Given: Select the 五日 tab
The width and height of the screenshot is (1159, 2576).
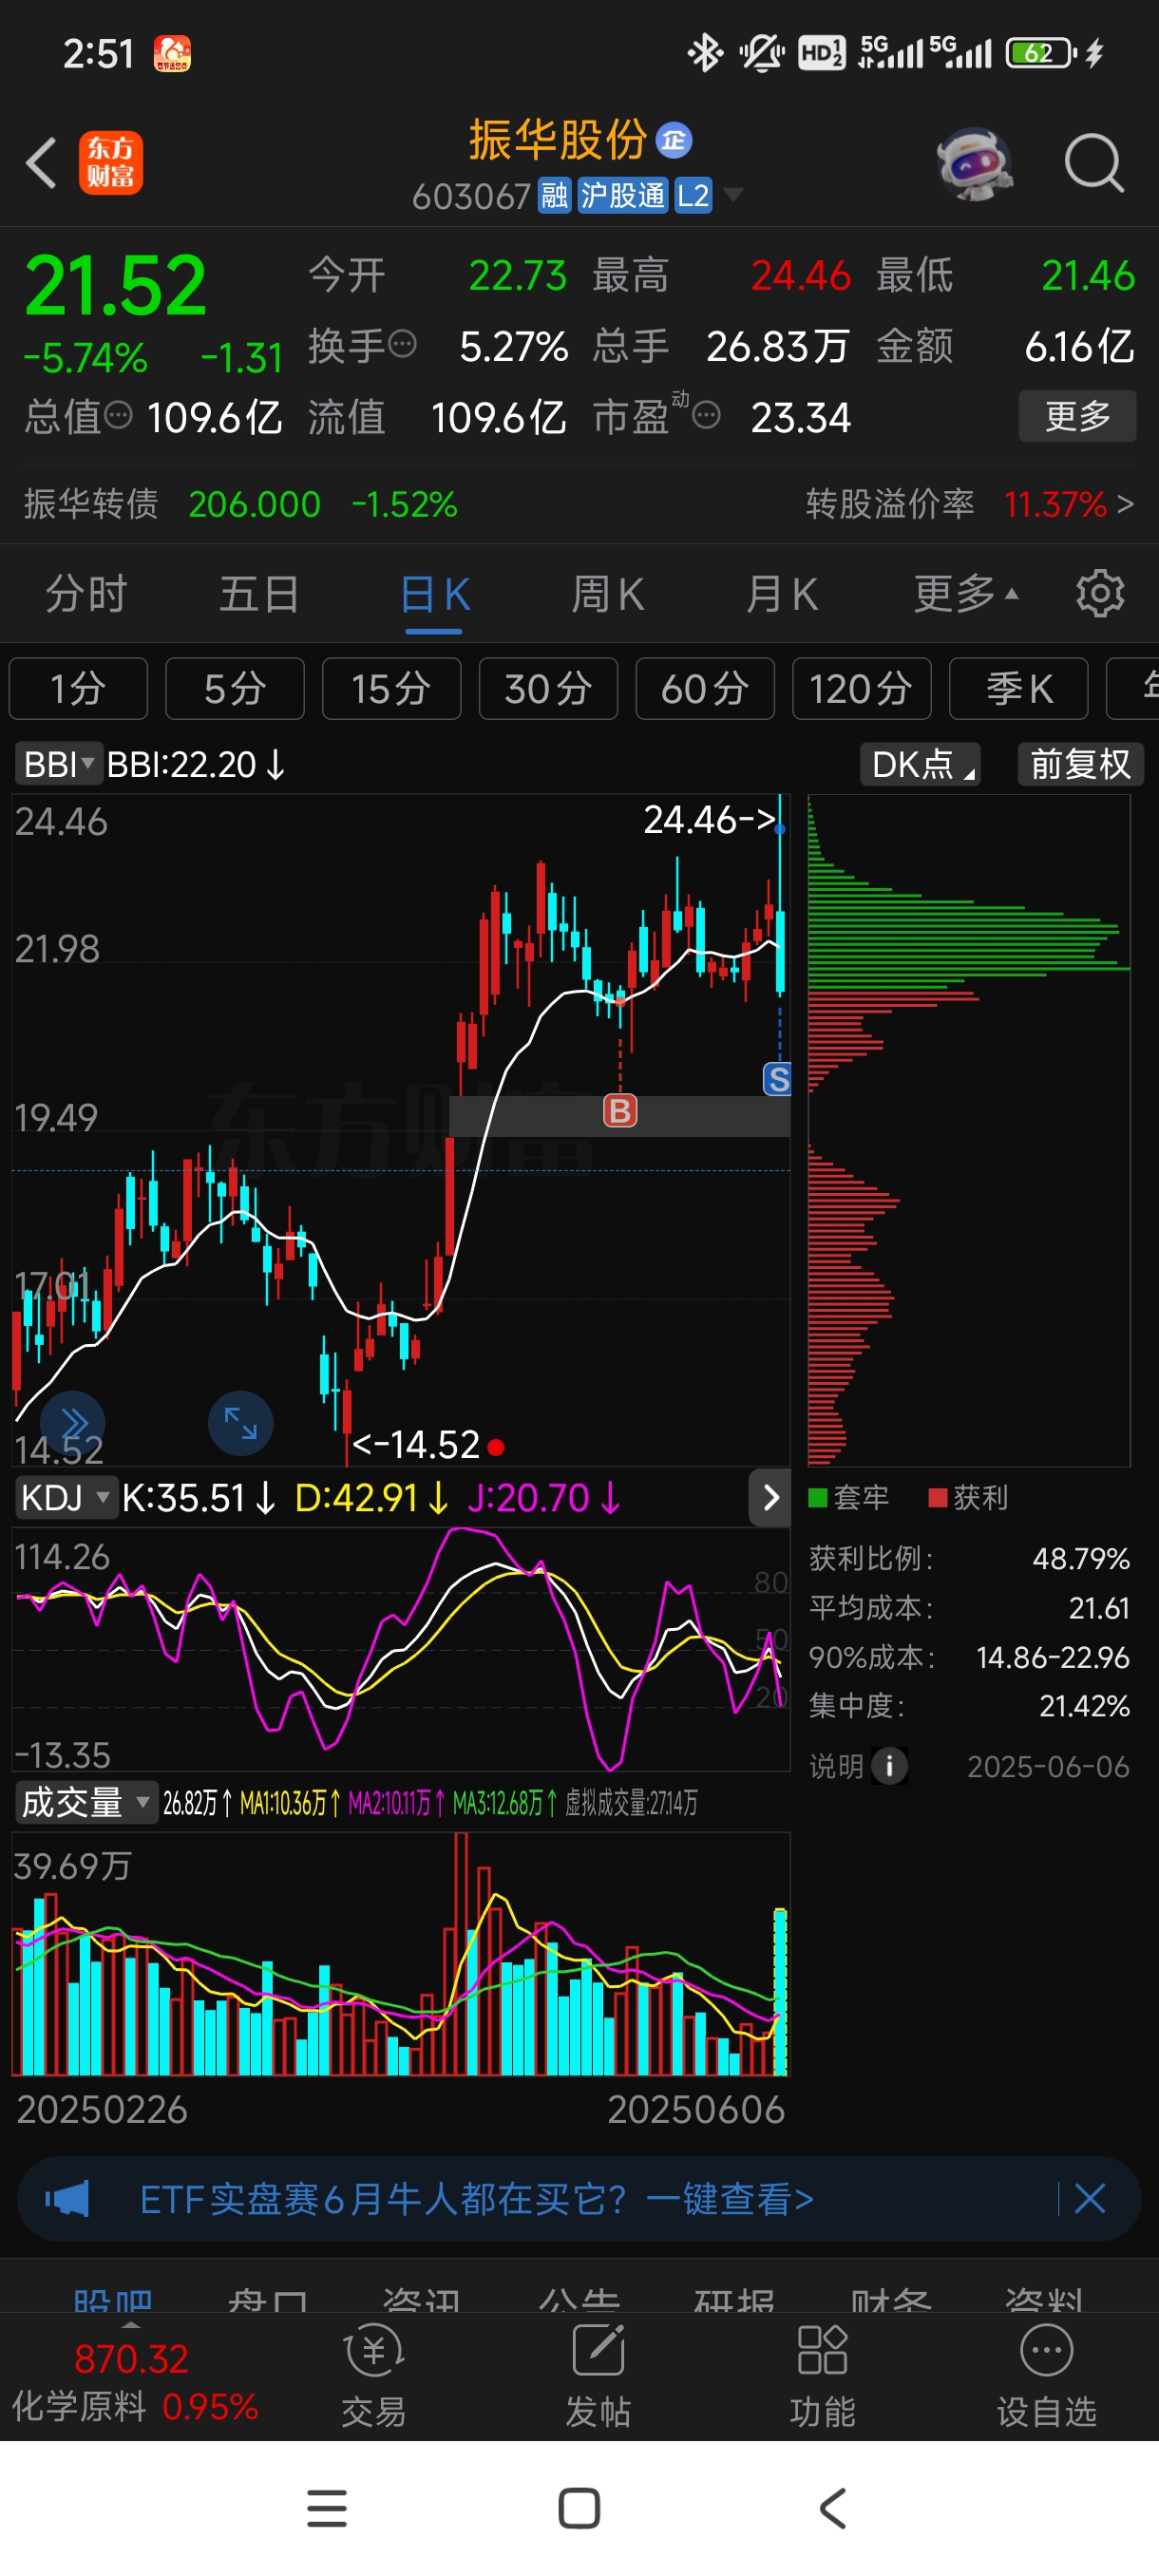Looking at the screenshot, I should pos(259,594).
